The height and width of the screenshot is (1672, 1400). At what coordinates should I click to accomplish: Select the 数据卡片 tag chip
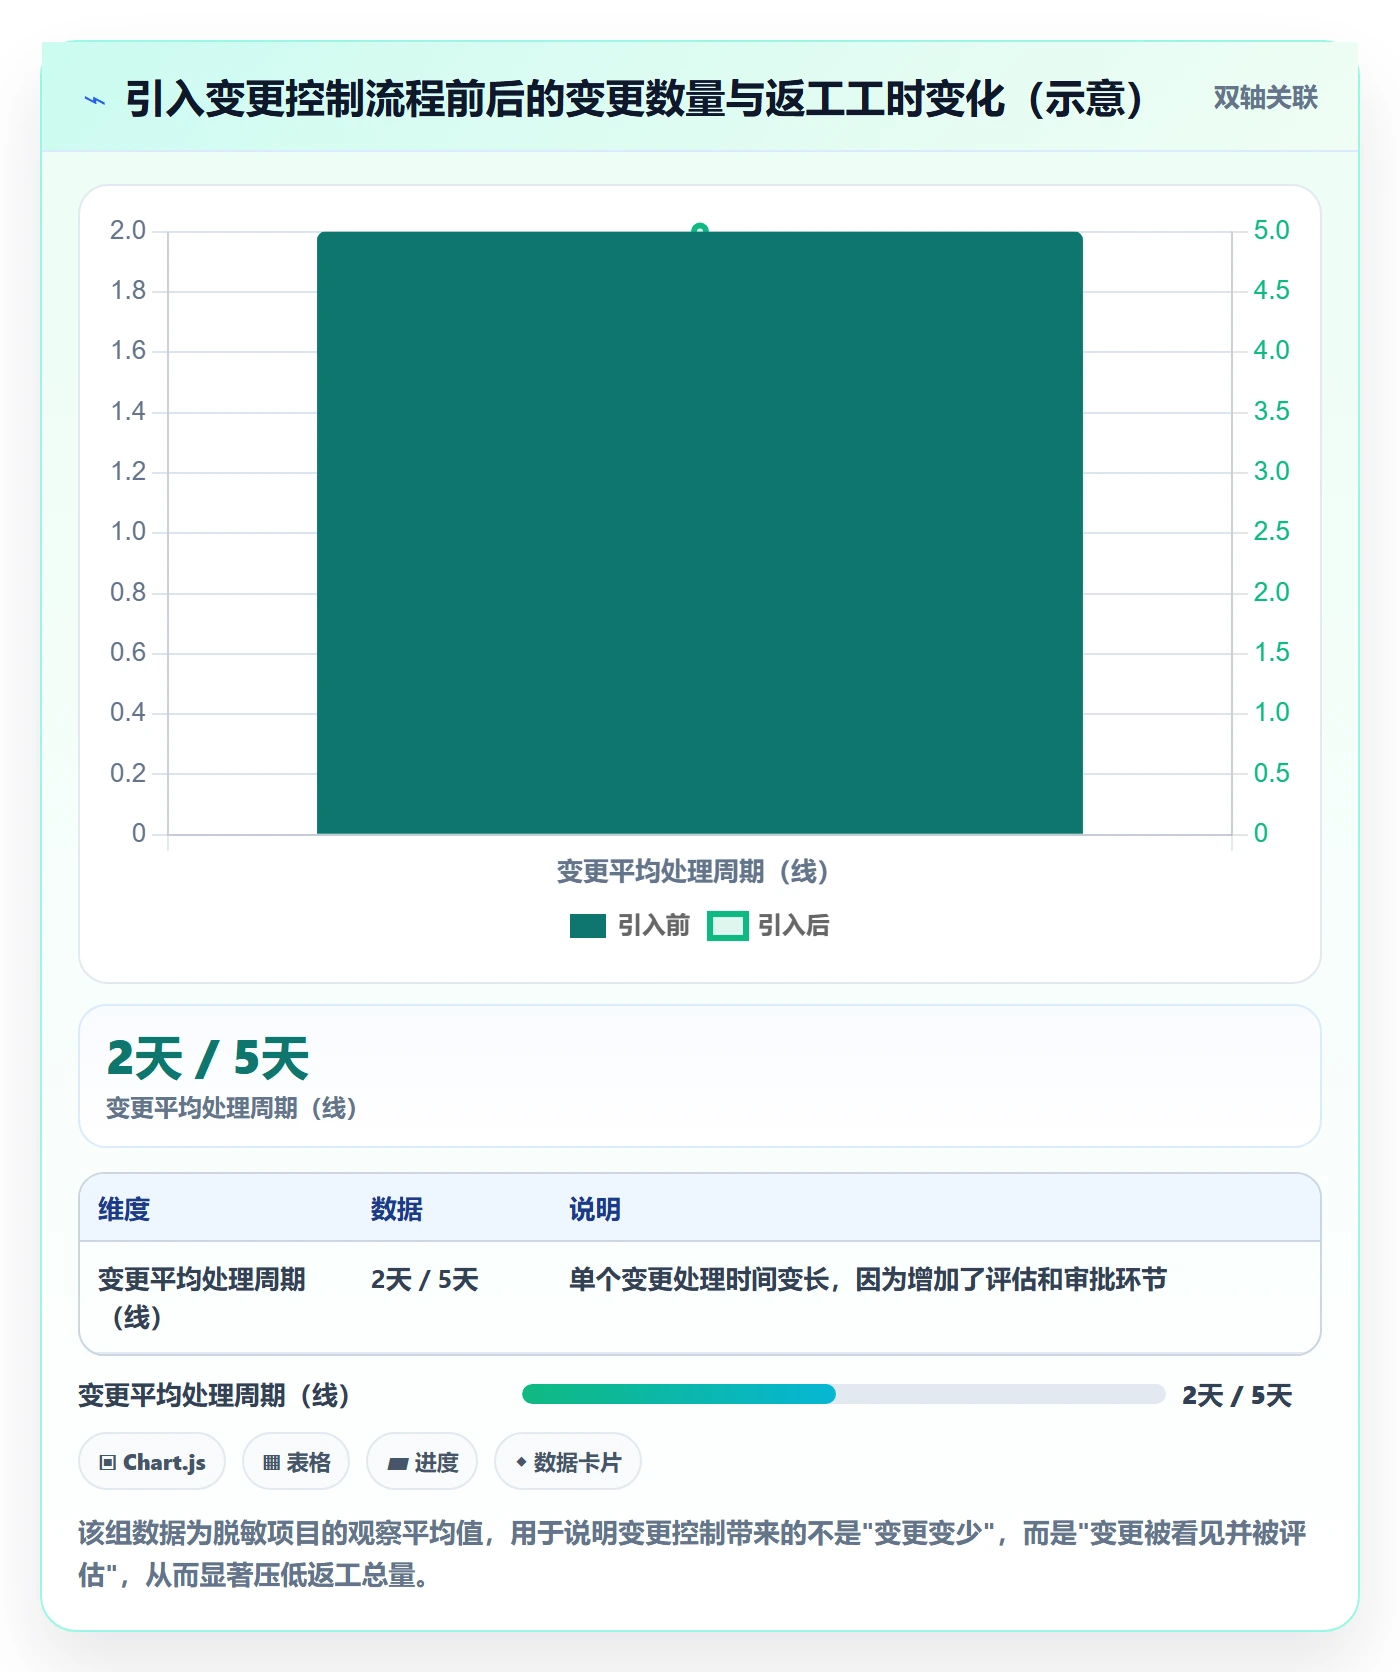568,1462
